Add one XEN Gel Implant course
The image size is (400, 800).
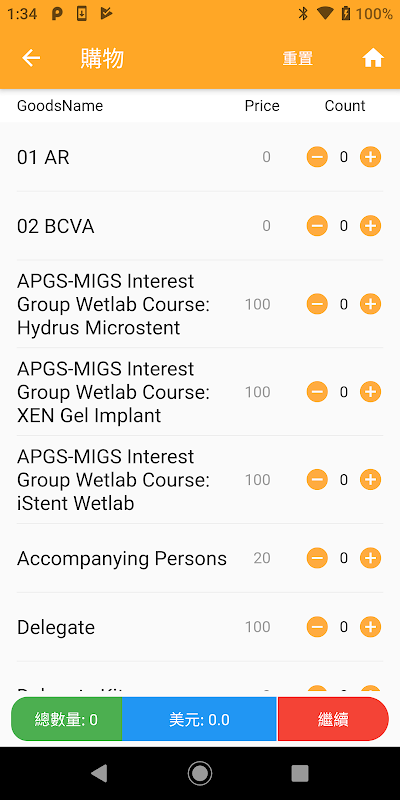click(370, 392)
